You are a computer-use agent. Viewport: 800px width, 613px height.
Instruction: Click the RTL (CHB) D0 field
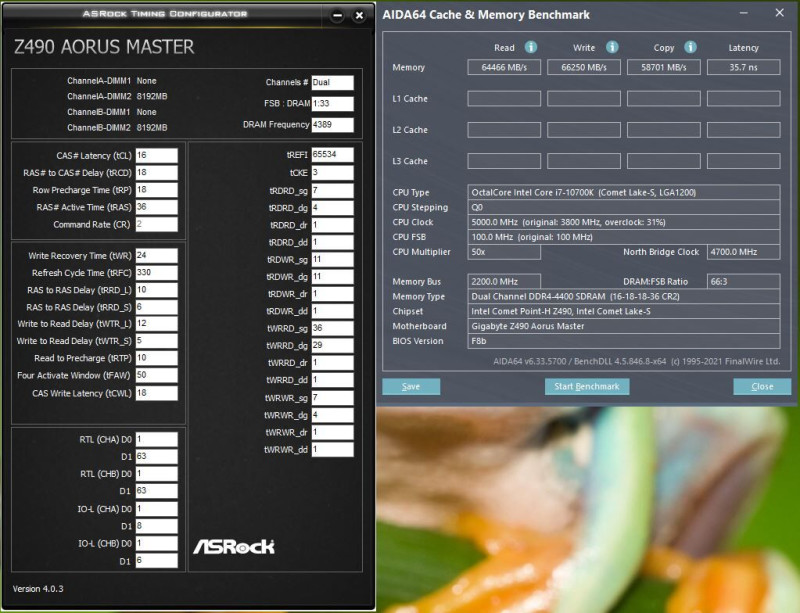(x=157, y=474)
